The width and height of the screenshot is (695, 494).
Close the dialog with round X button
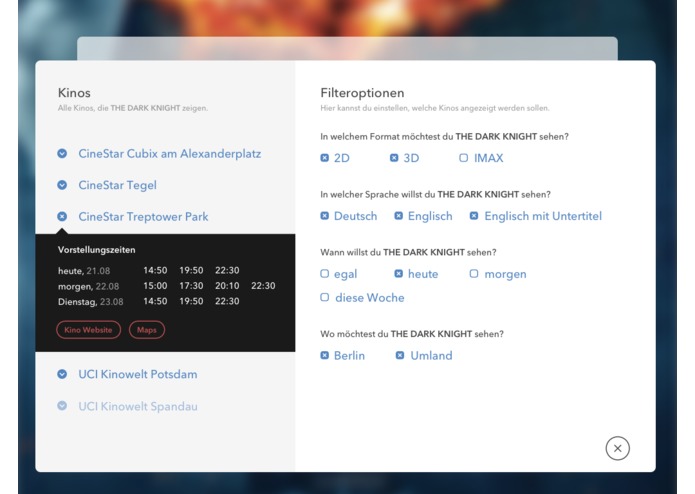tap(617, 448)
